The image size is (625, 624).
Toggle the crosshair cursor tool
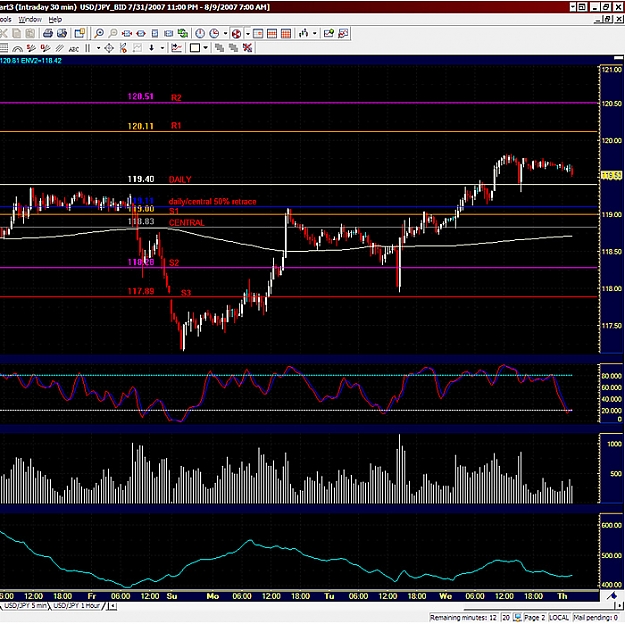(x=109, y=48)
